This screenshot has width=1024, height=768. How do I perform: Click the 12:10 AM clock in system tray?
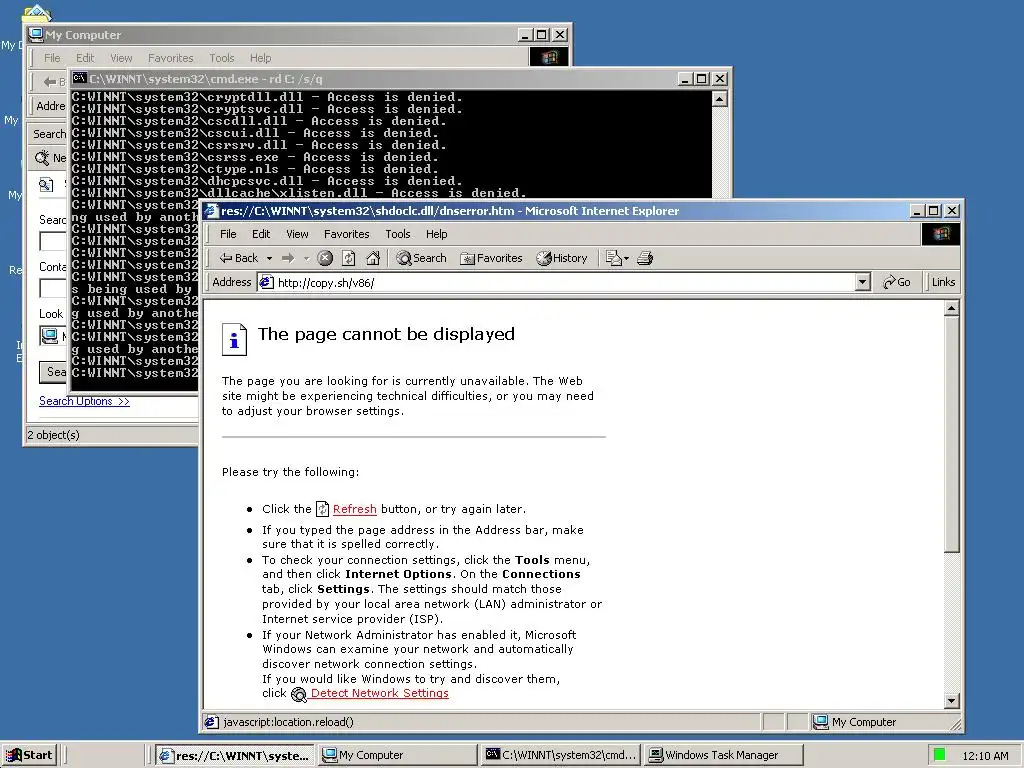[985, 756]
